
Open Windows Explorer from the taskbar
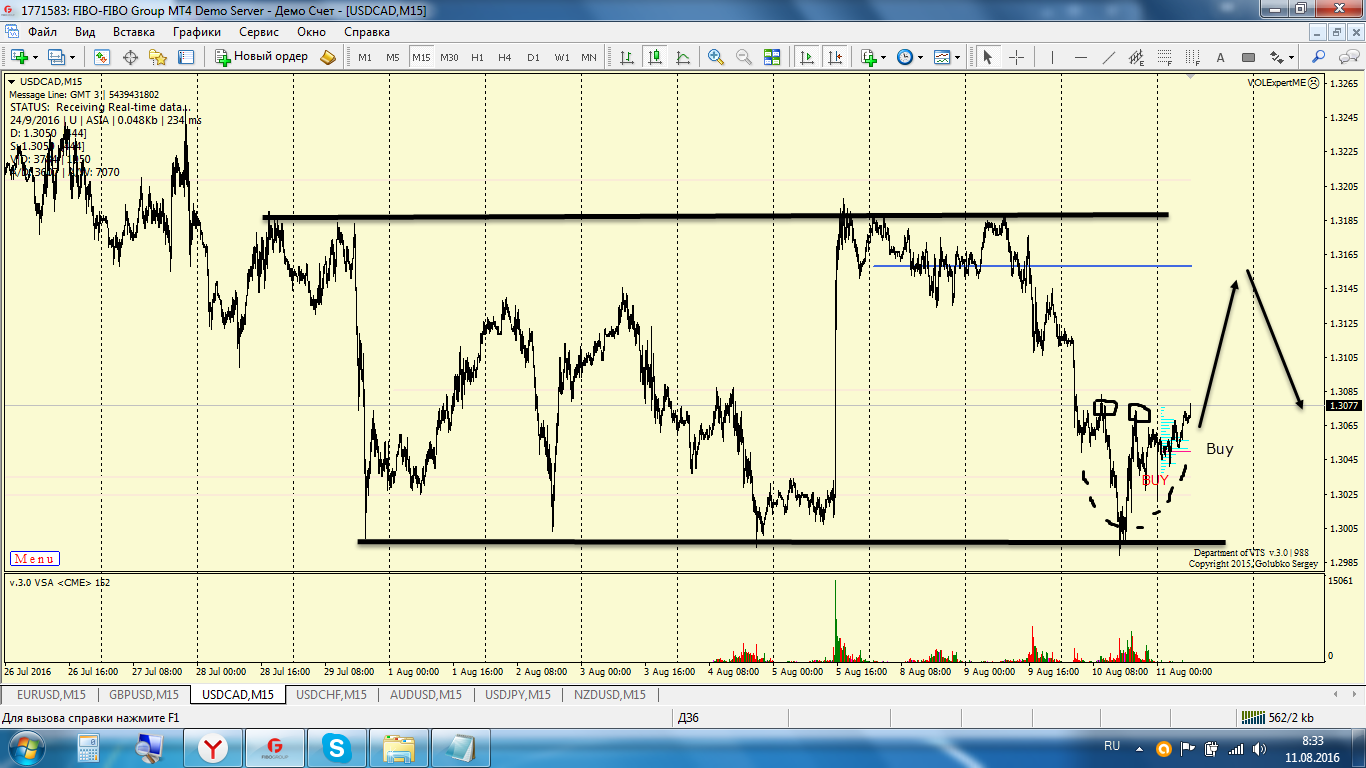398,748
